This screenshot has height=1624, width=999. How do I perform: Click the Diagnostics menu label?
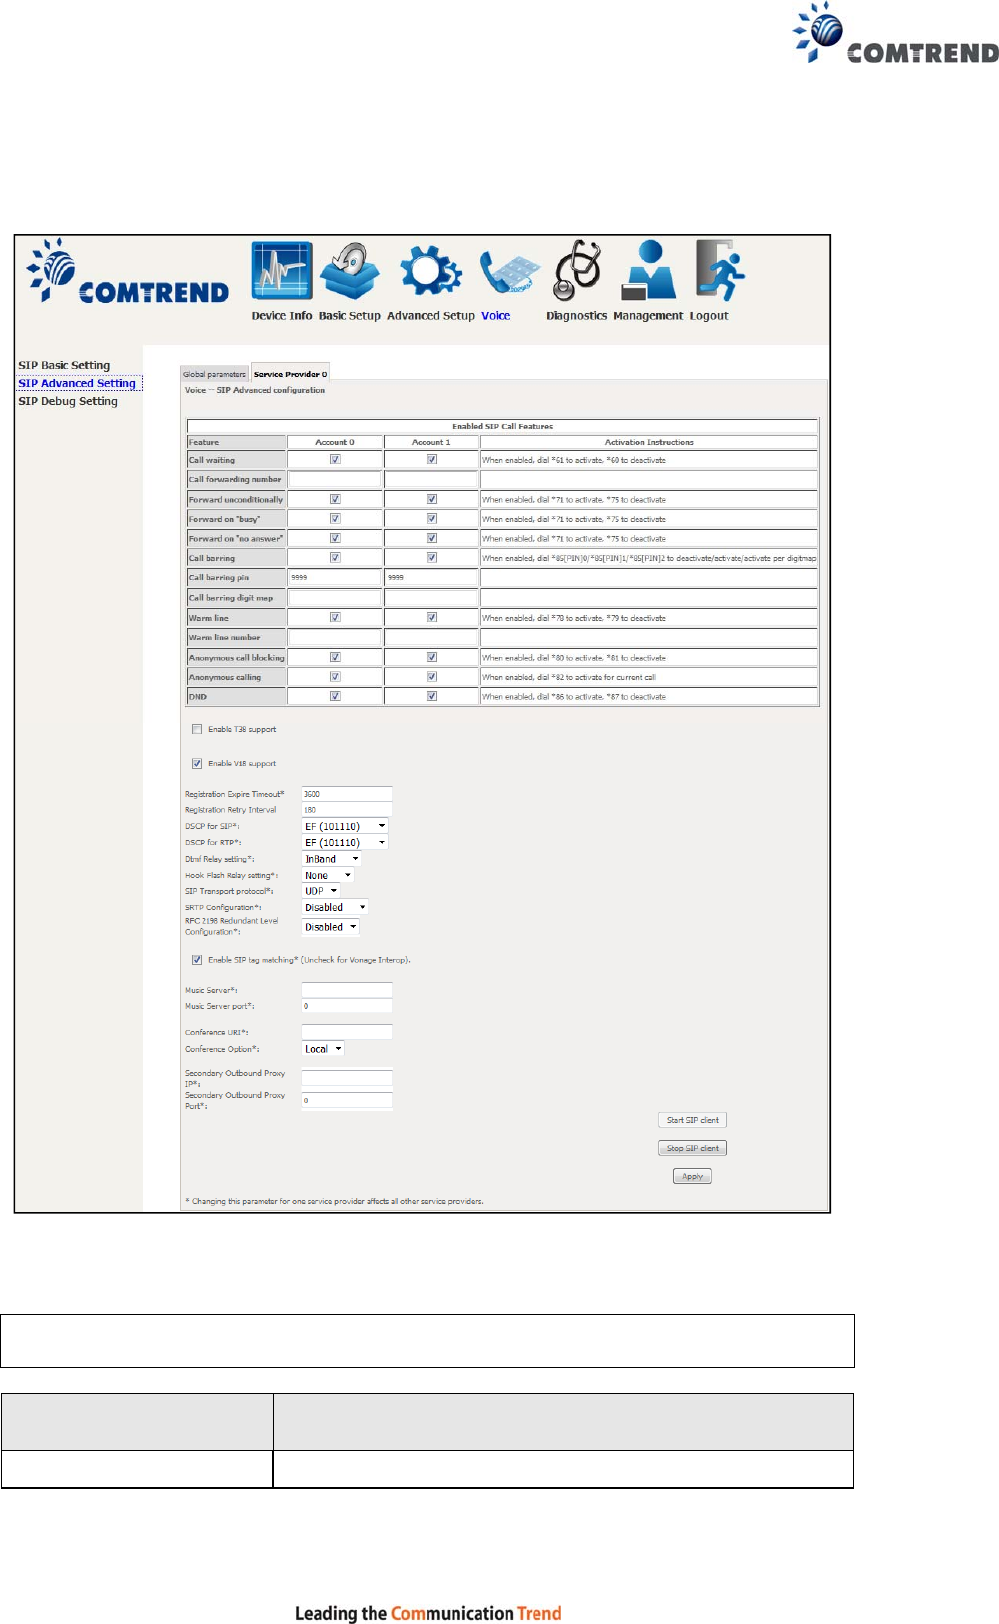coord(577,316)
